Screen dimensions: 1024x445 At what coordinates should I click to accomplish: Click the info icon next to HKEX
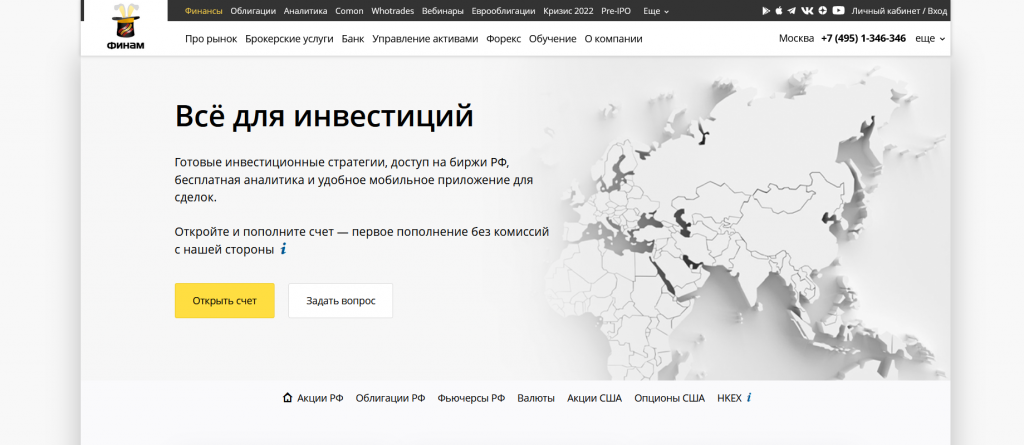pyautogui.click(x=749, y=398)
